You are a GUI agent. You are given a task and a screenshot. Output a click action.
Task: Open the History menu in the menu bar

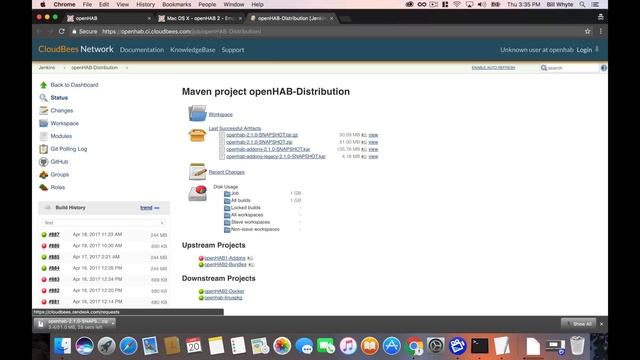(x=145, y=4)
